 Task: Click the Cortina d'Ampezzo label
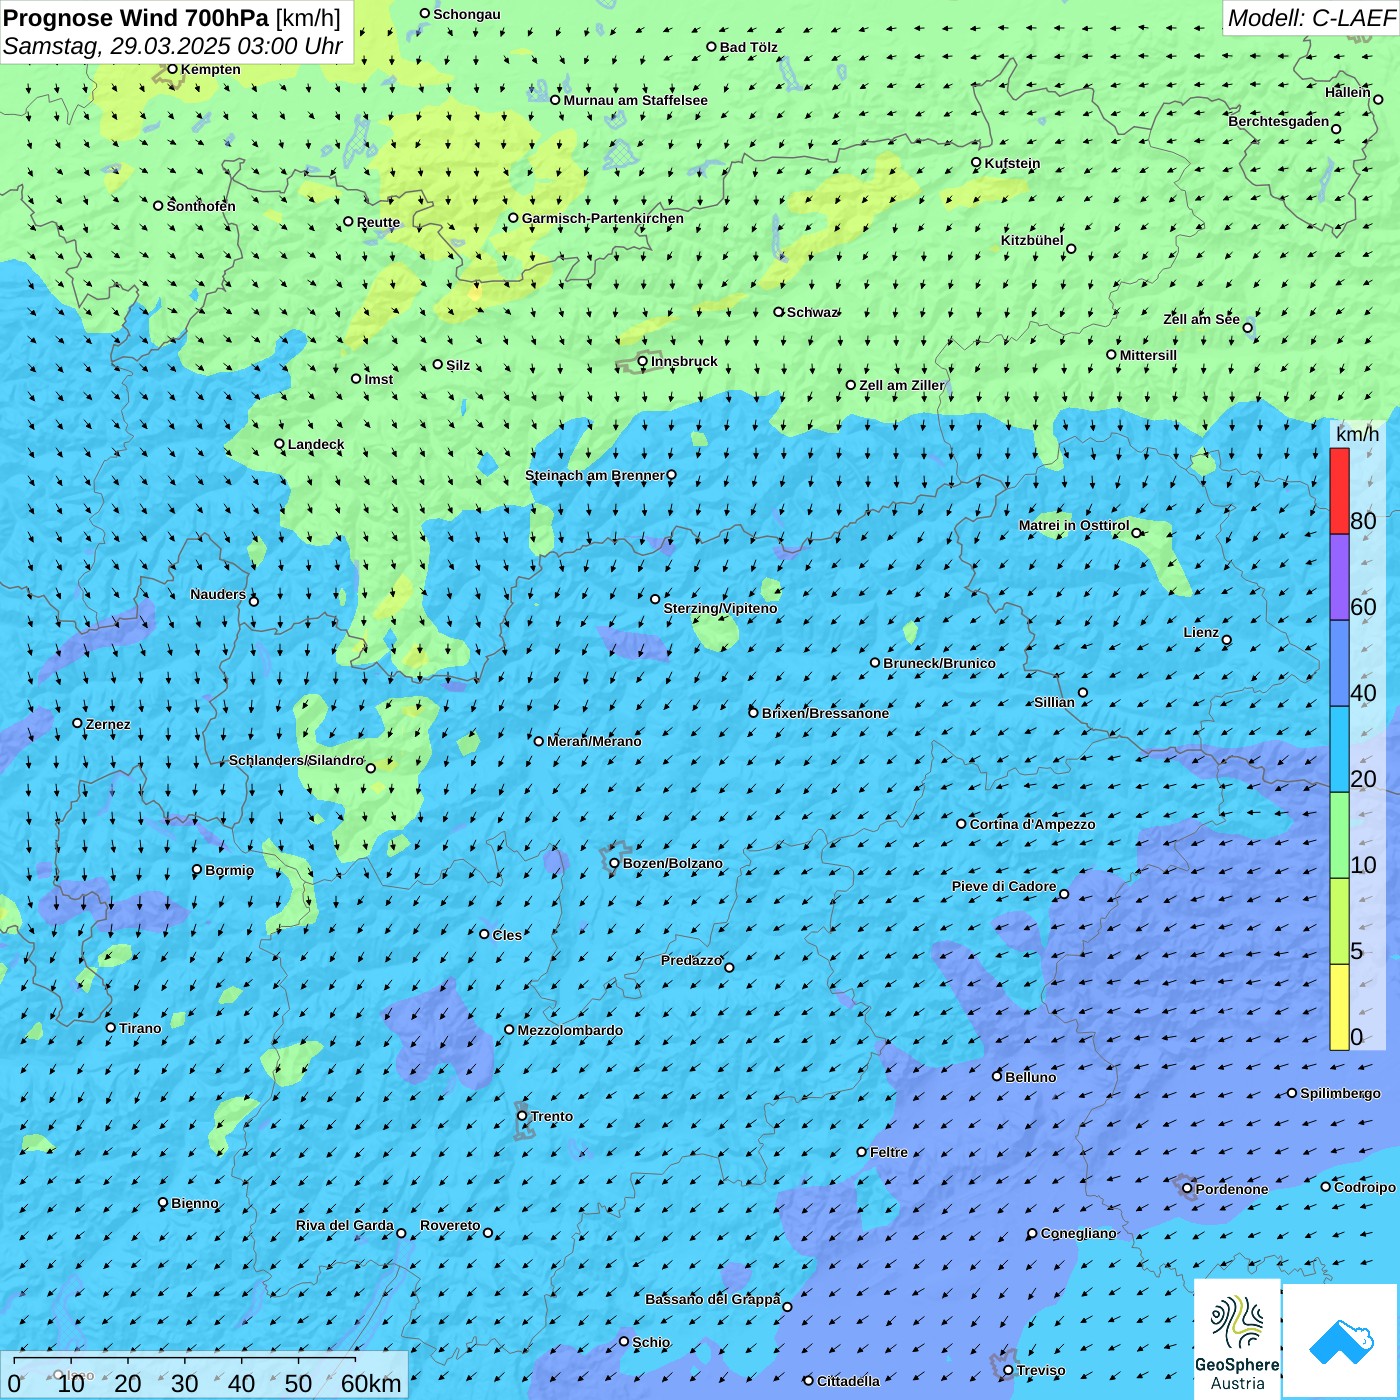(x=1032, y=824)
